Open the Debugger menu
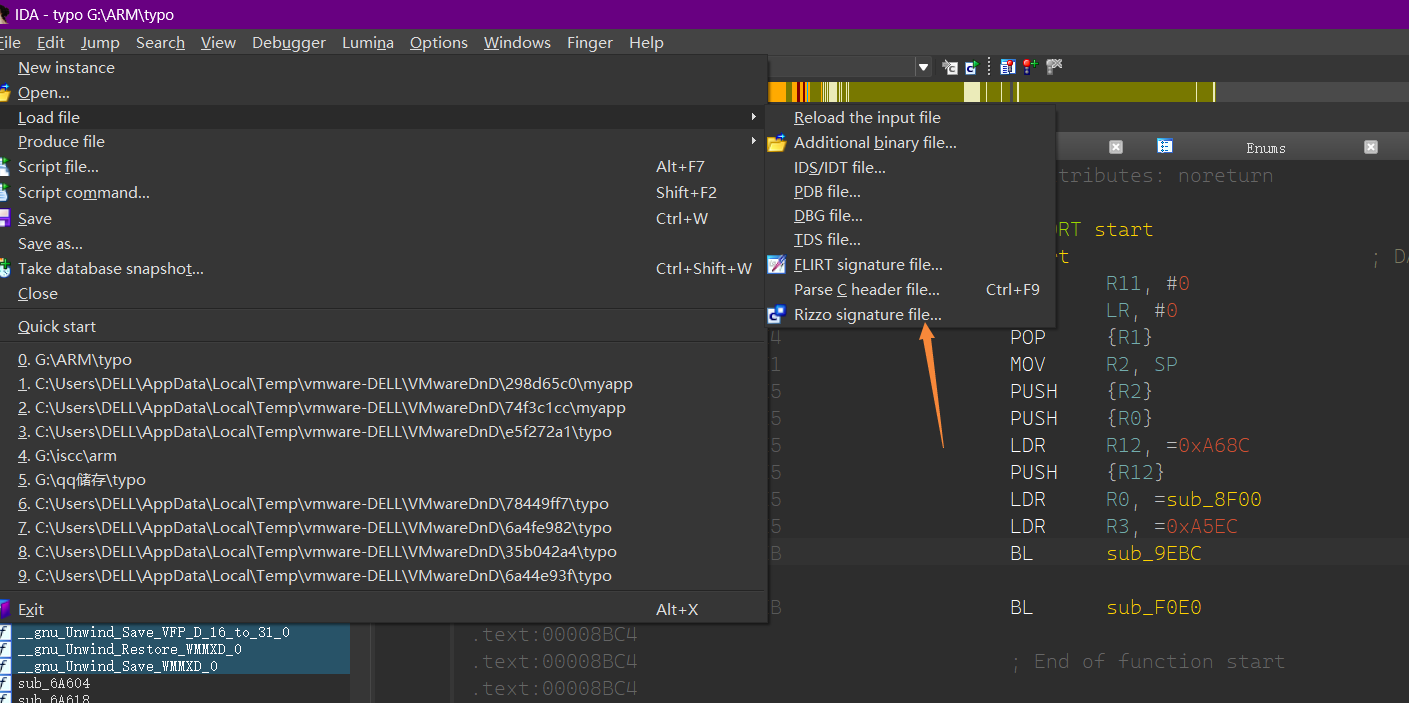Image resolution: width=1409 pixels, height=703 pixels. click(288, 43)
